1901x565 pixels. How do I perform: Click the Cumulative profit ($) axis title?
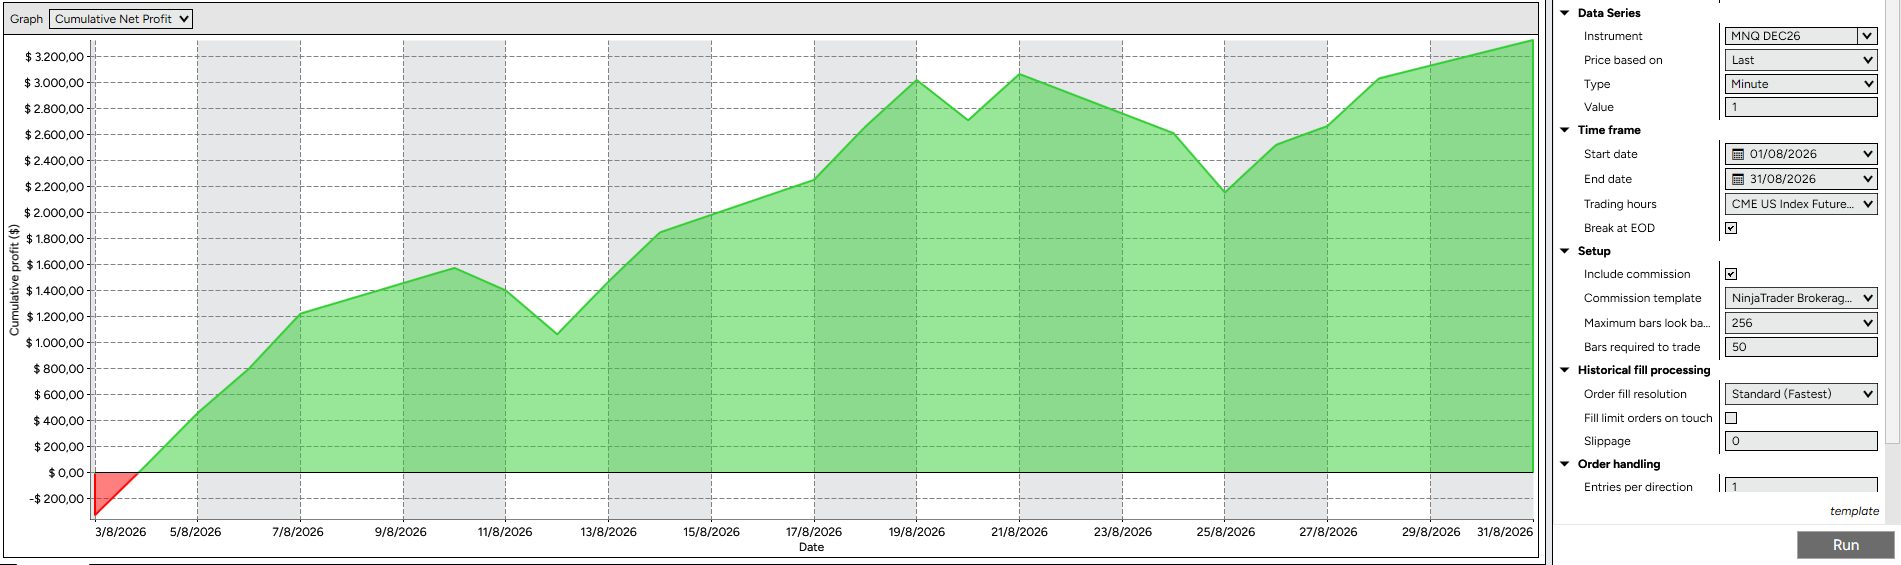[14, 279]
